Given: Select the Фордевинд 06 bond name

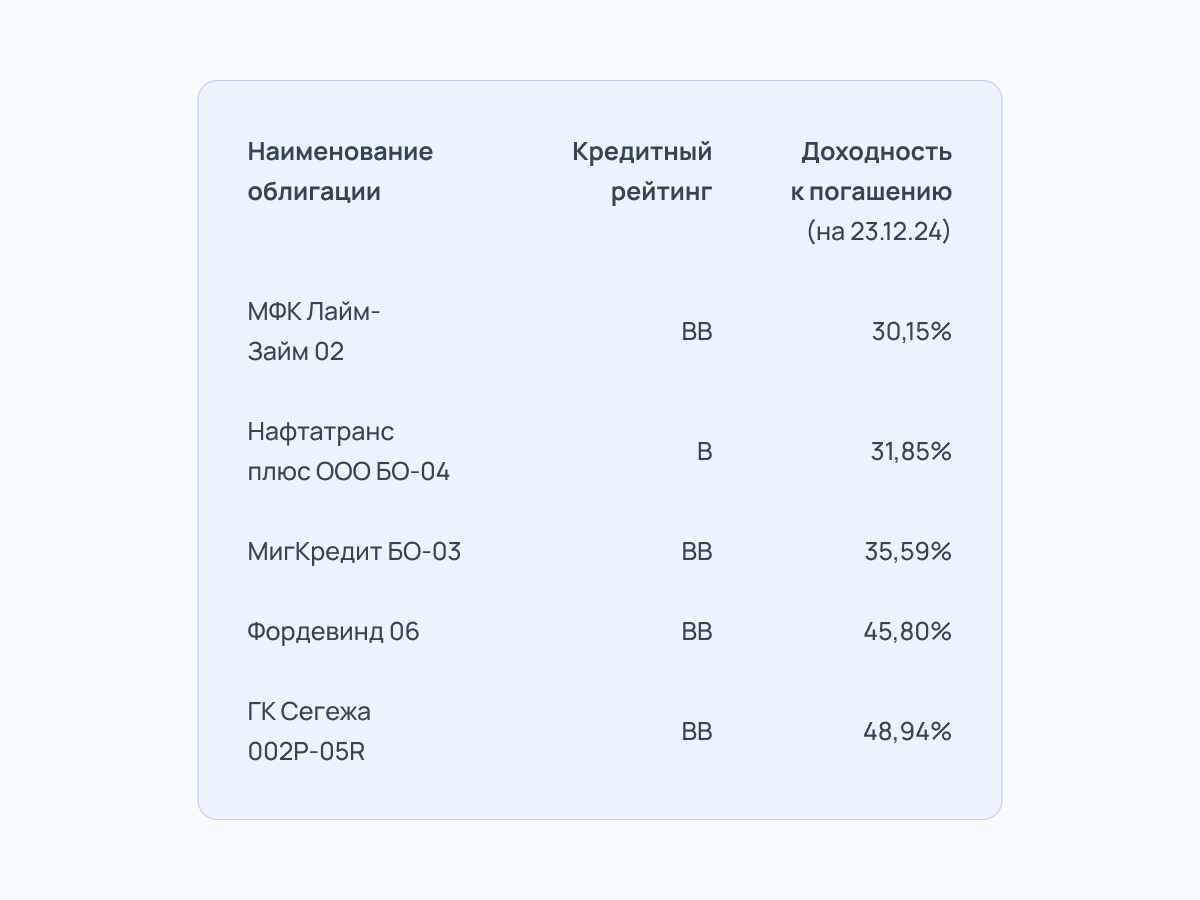Looking at the screenshot, I should click(x=334, y=632).
